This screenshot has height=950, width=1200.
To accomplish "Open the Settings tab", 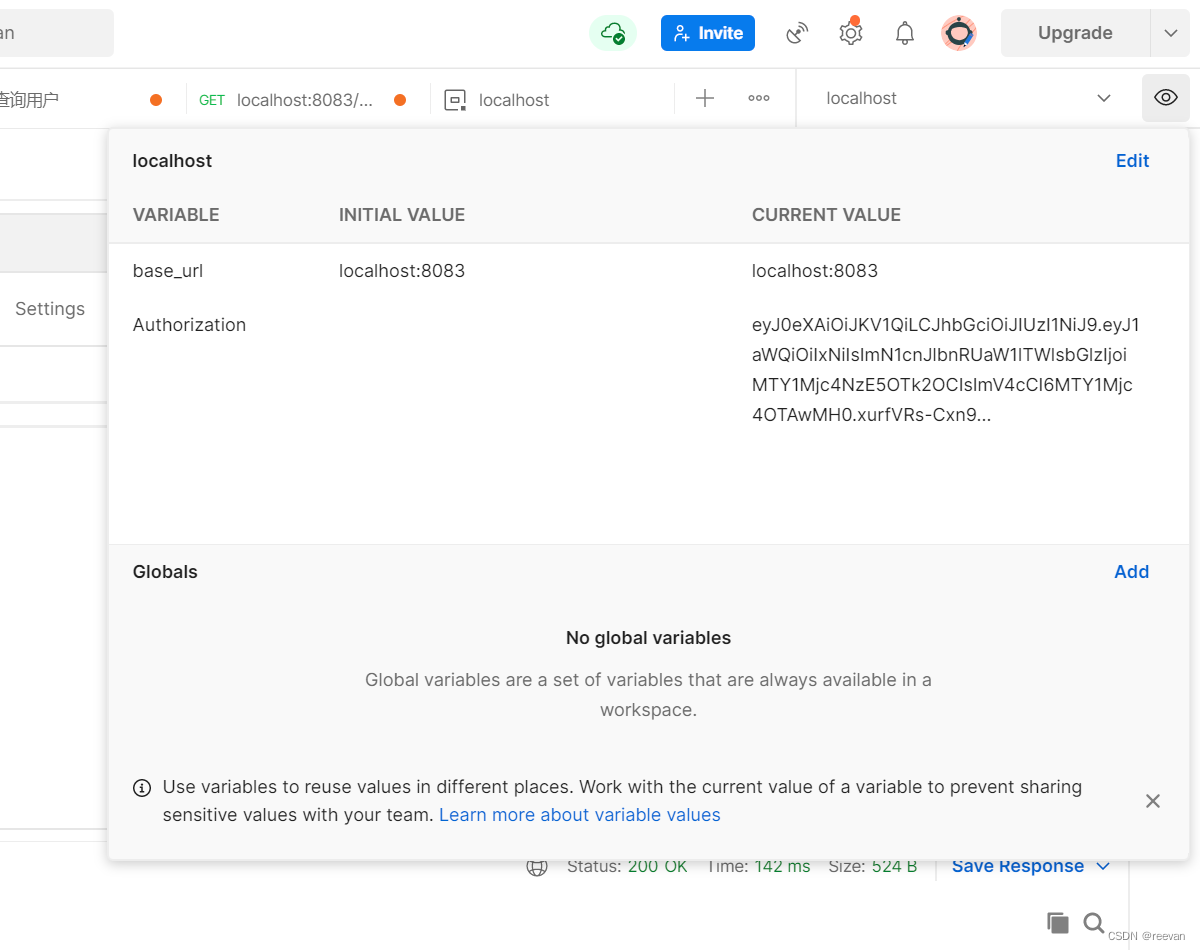I will tap(50, 309).
